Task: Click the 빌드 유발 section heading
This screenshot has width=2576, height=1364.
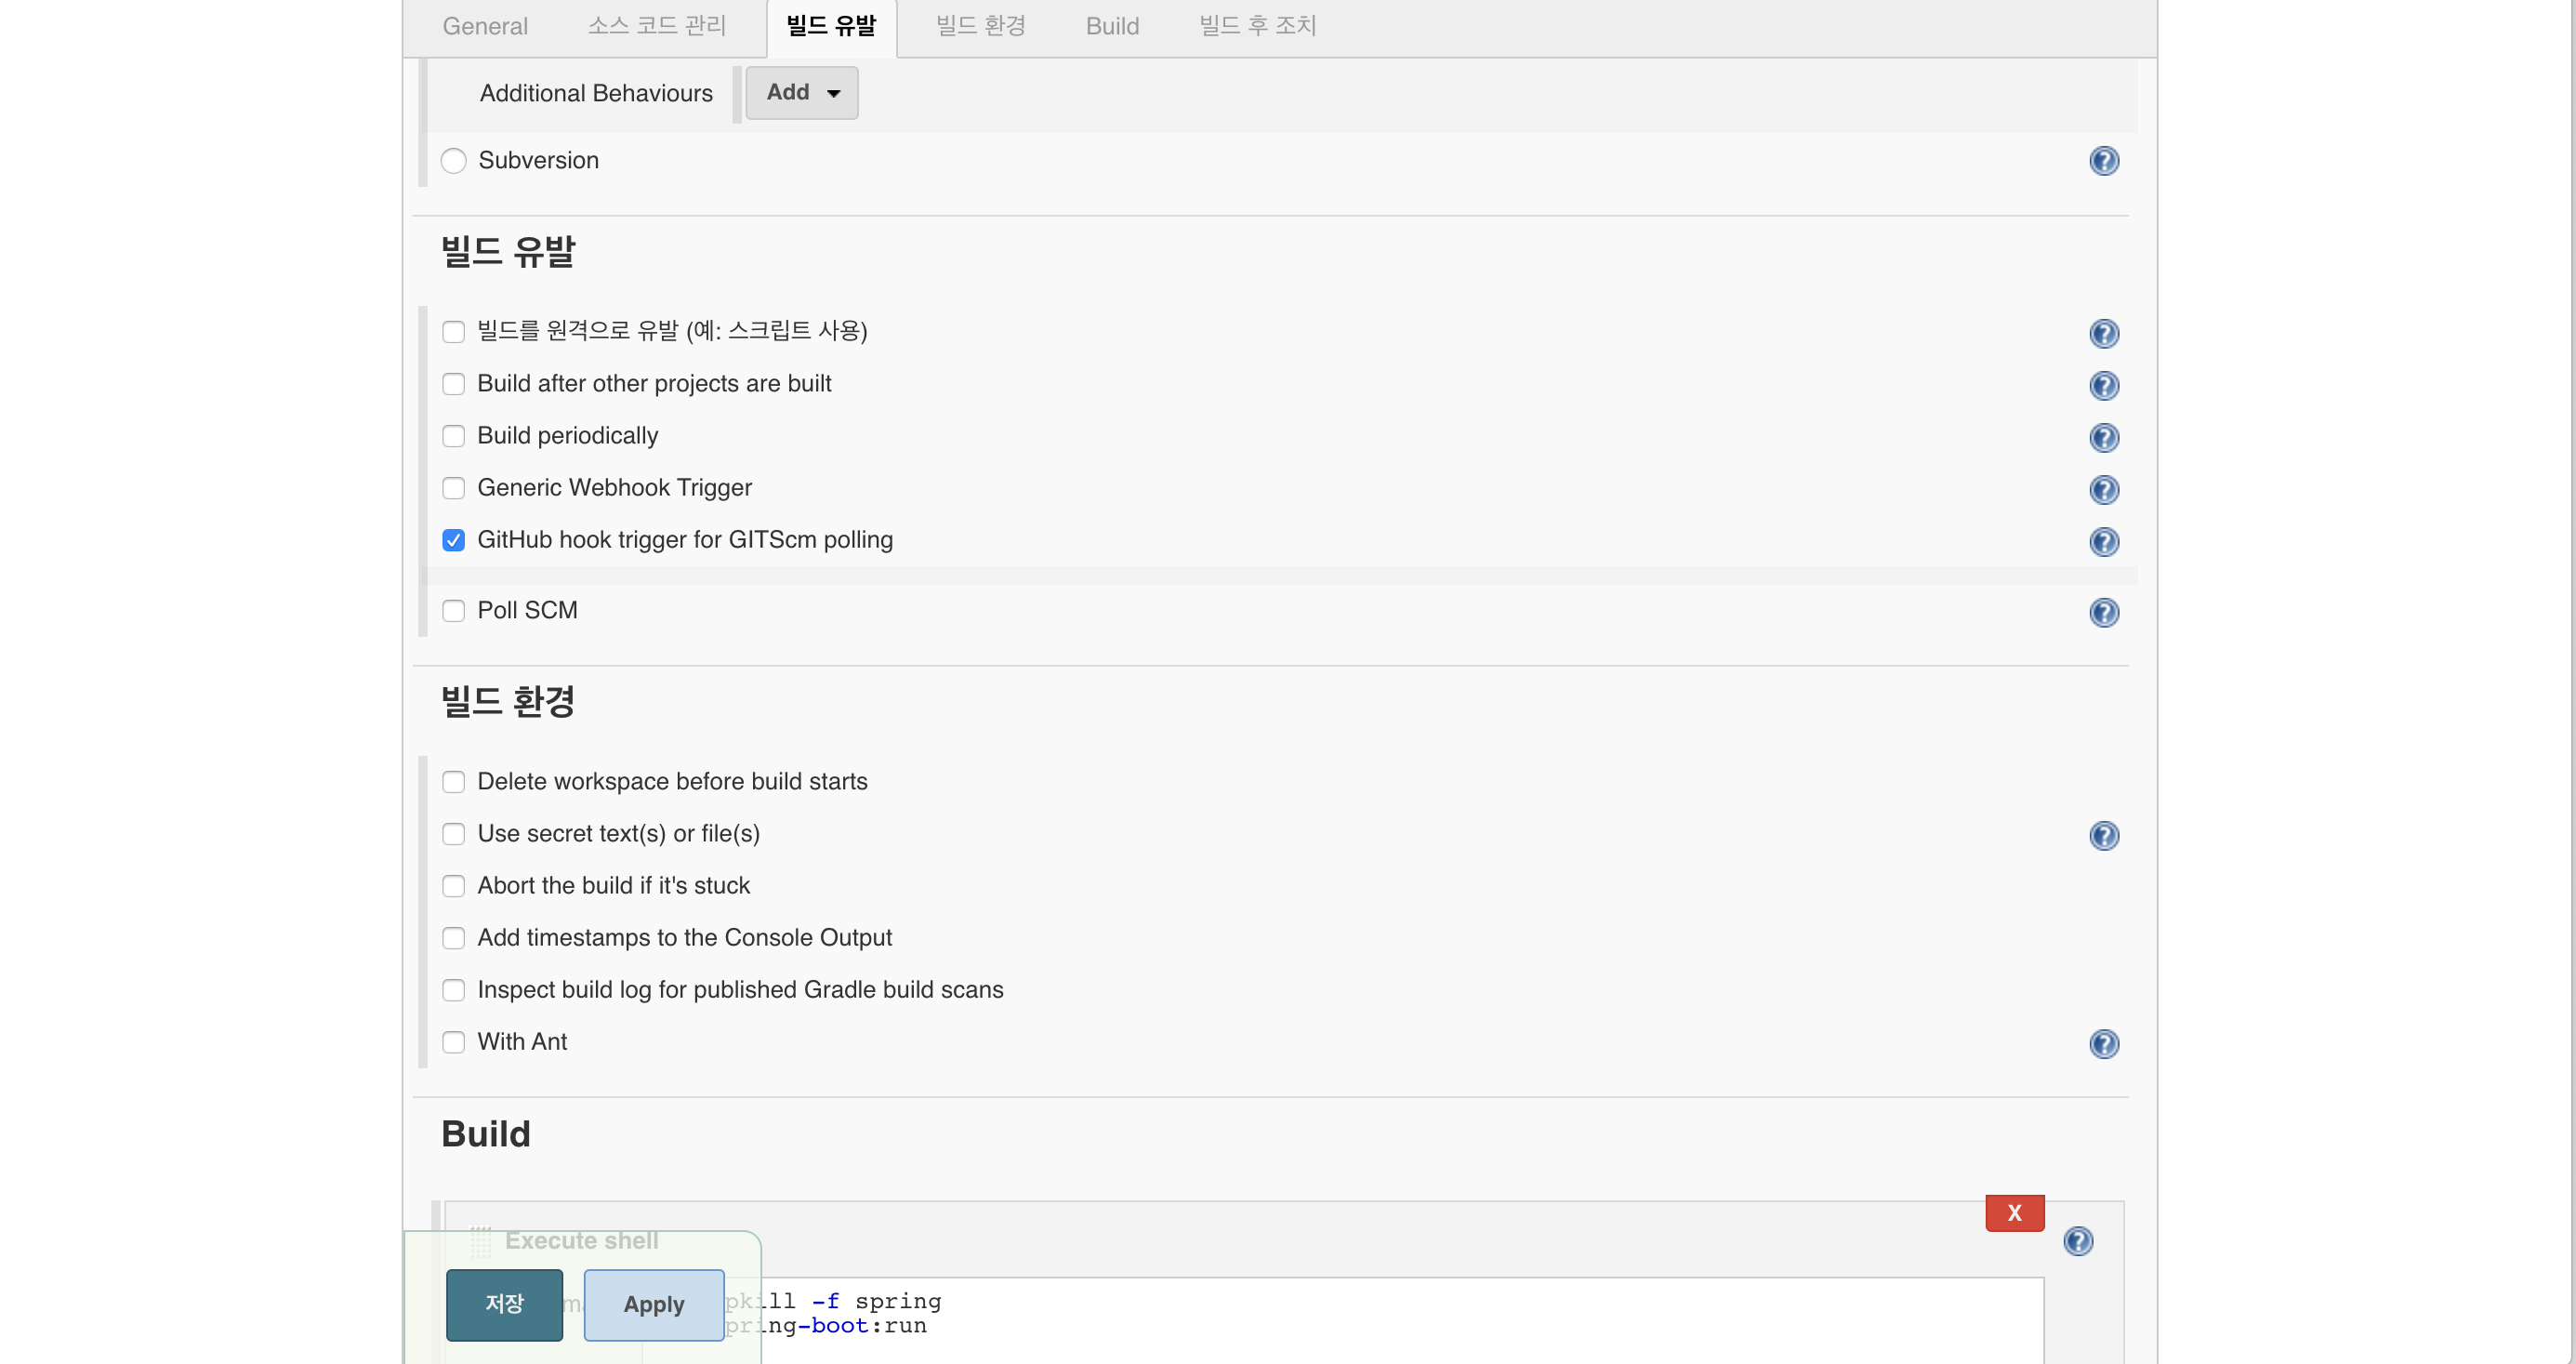Action: (508, 251)
